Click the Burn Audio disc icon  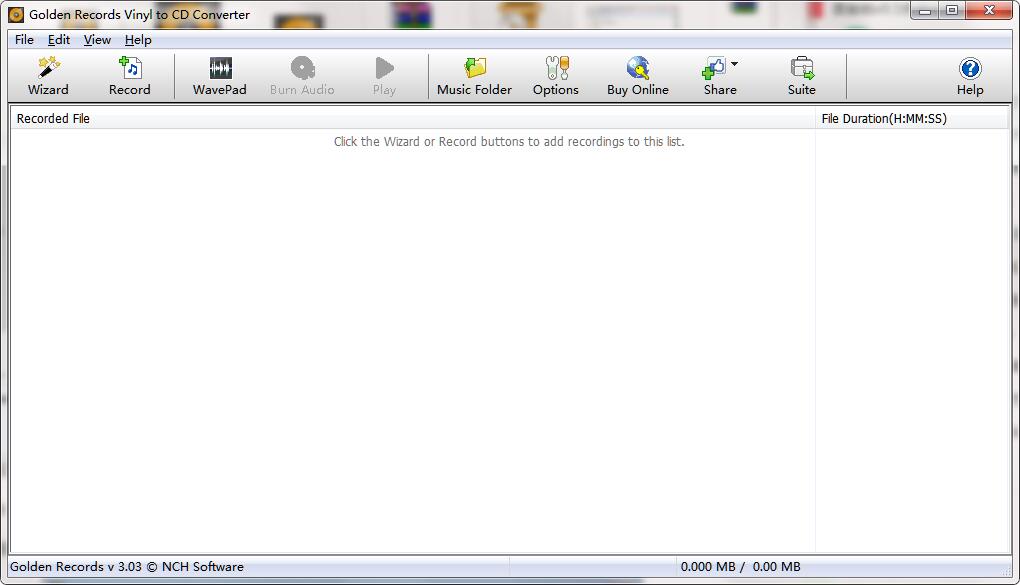[302, 68]
